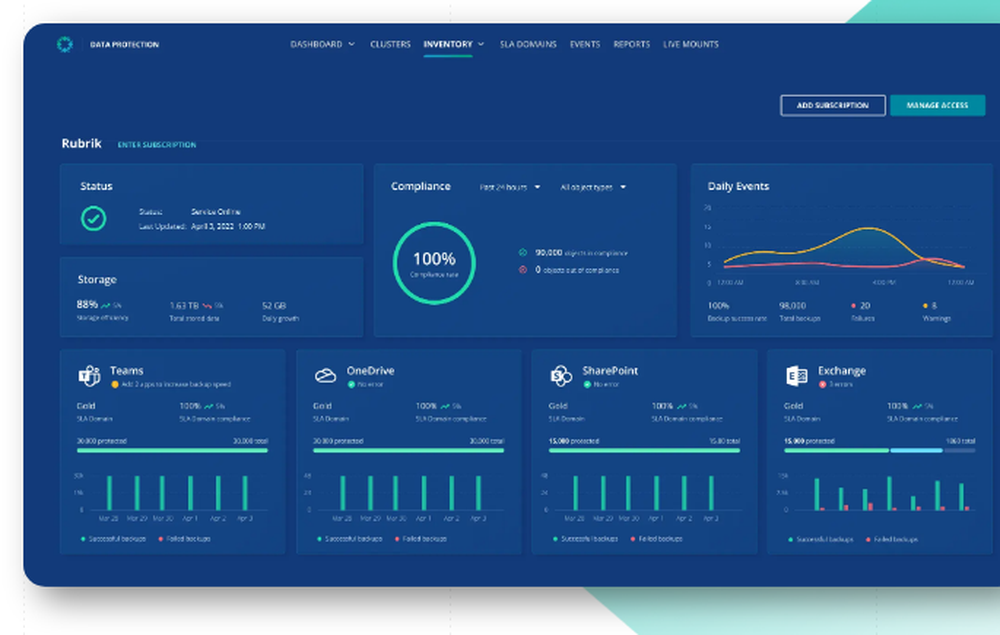Click the OneDrive Successful backups legend item
The height and width of the screenshot is (635, 1000).
[x=349, y=539]
